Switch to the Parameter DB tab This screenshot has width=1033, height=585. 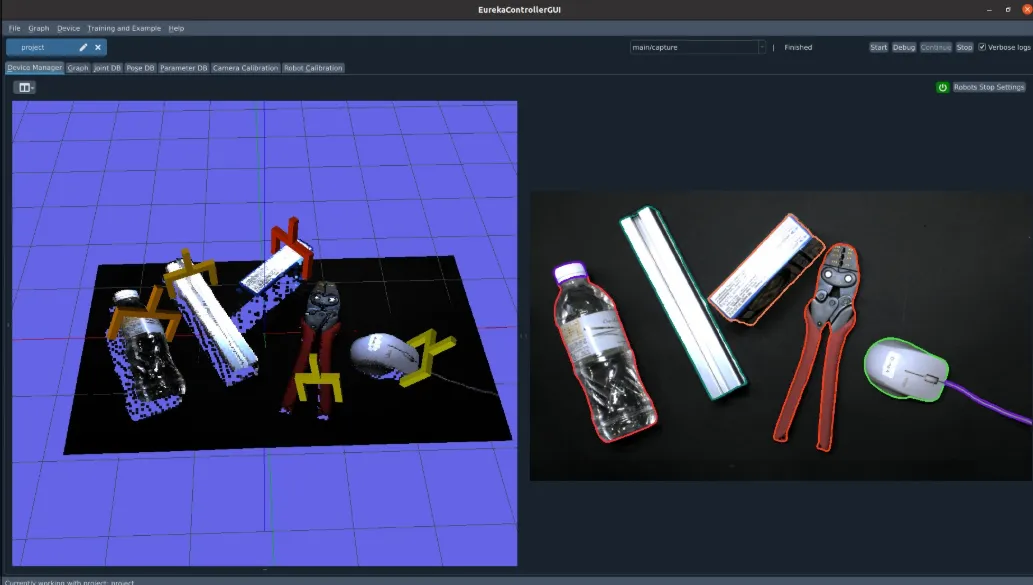[x=184, y=67]
